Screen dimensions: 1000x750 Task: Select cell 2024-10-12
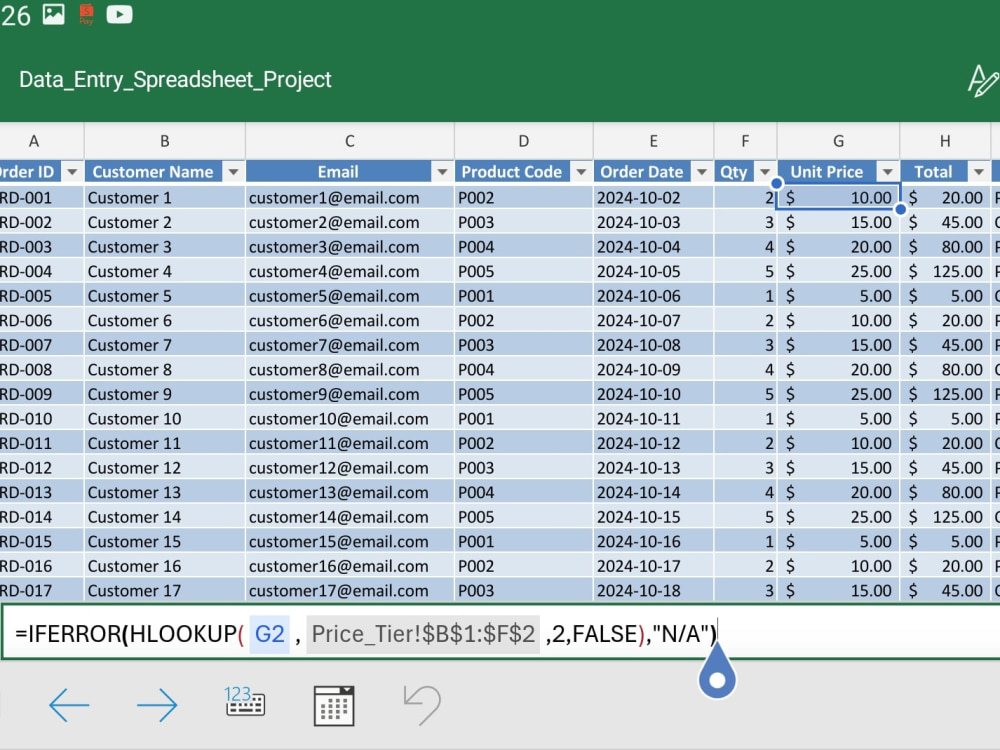(x=654, y=443)
